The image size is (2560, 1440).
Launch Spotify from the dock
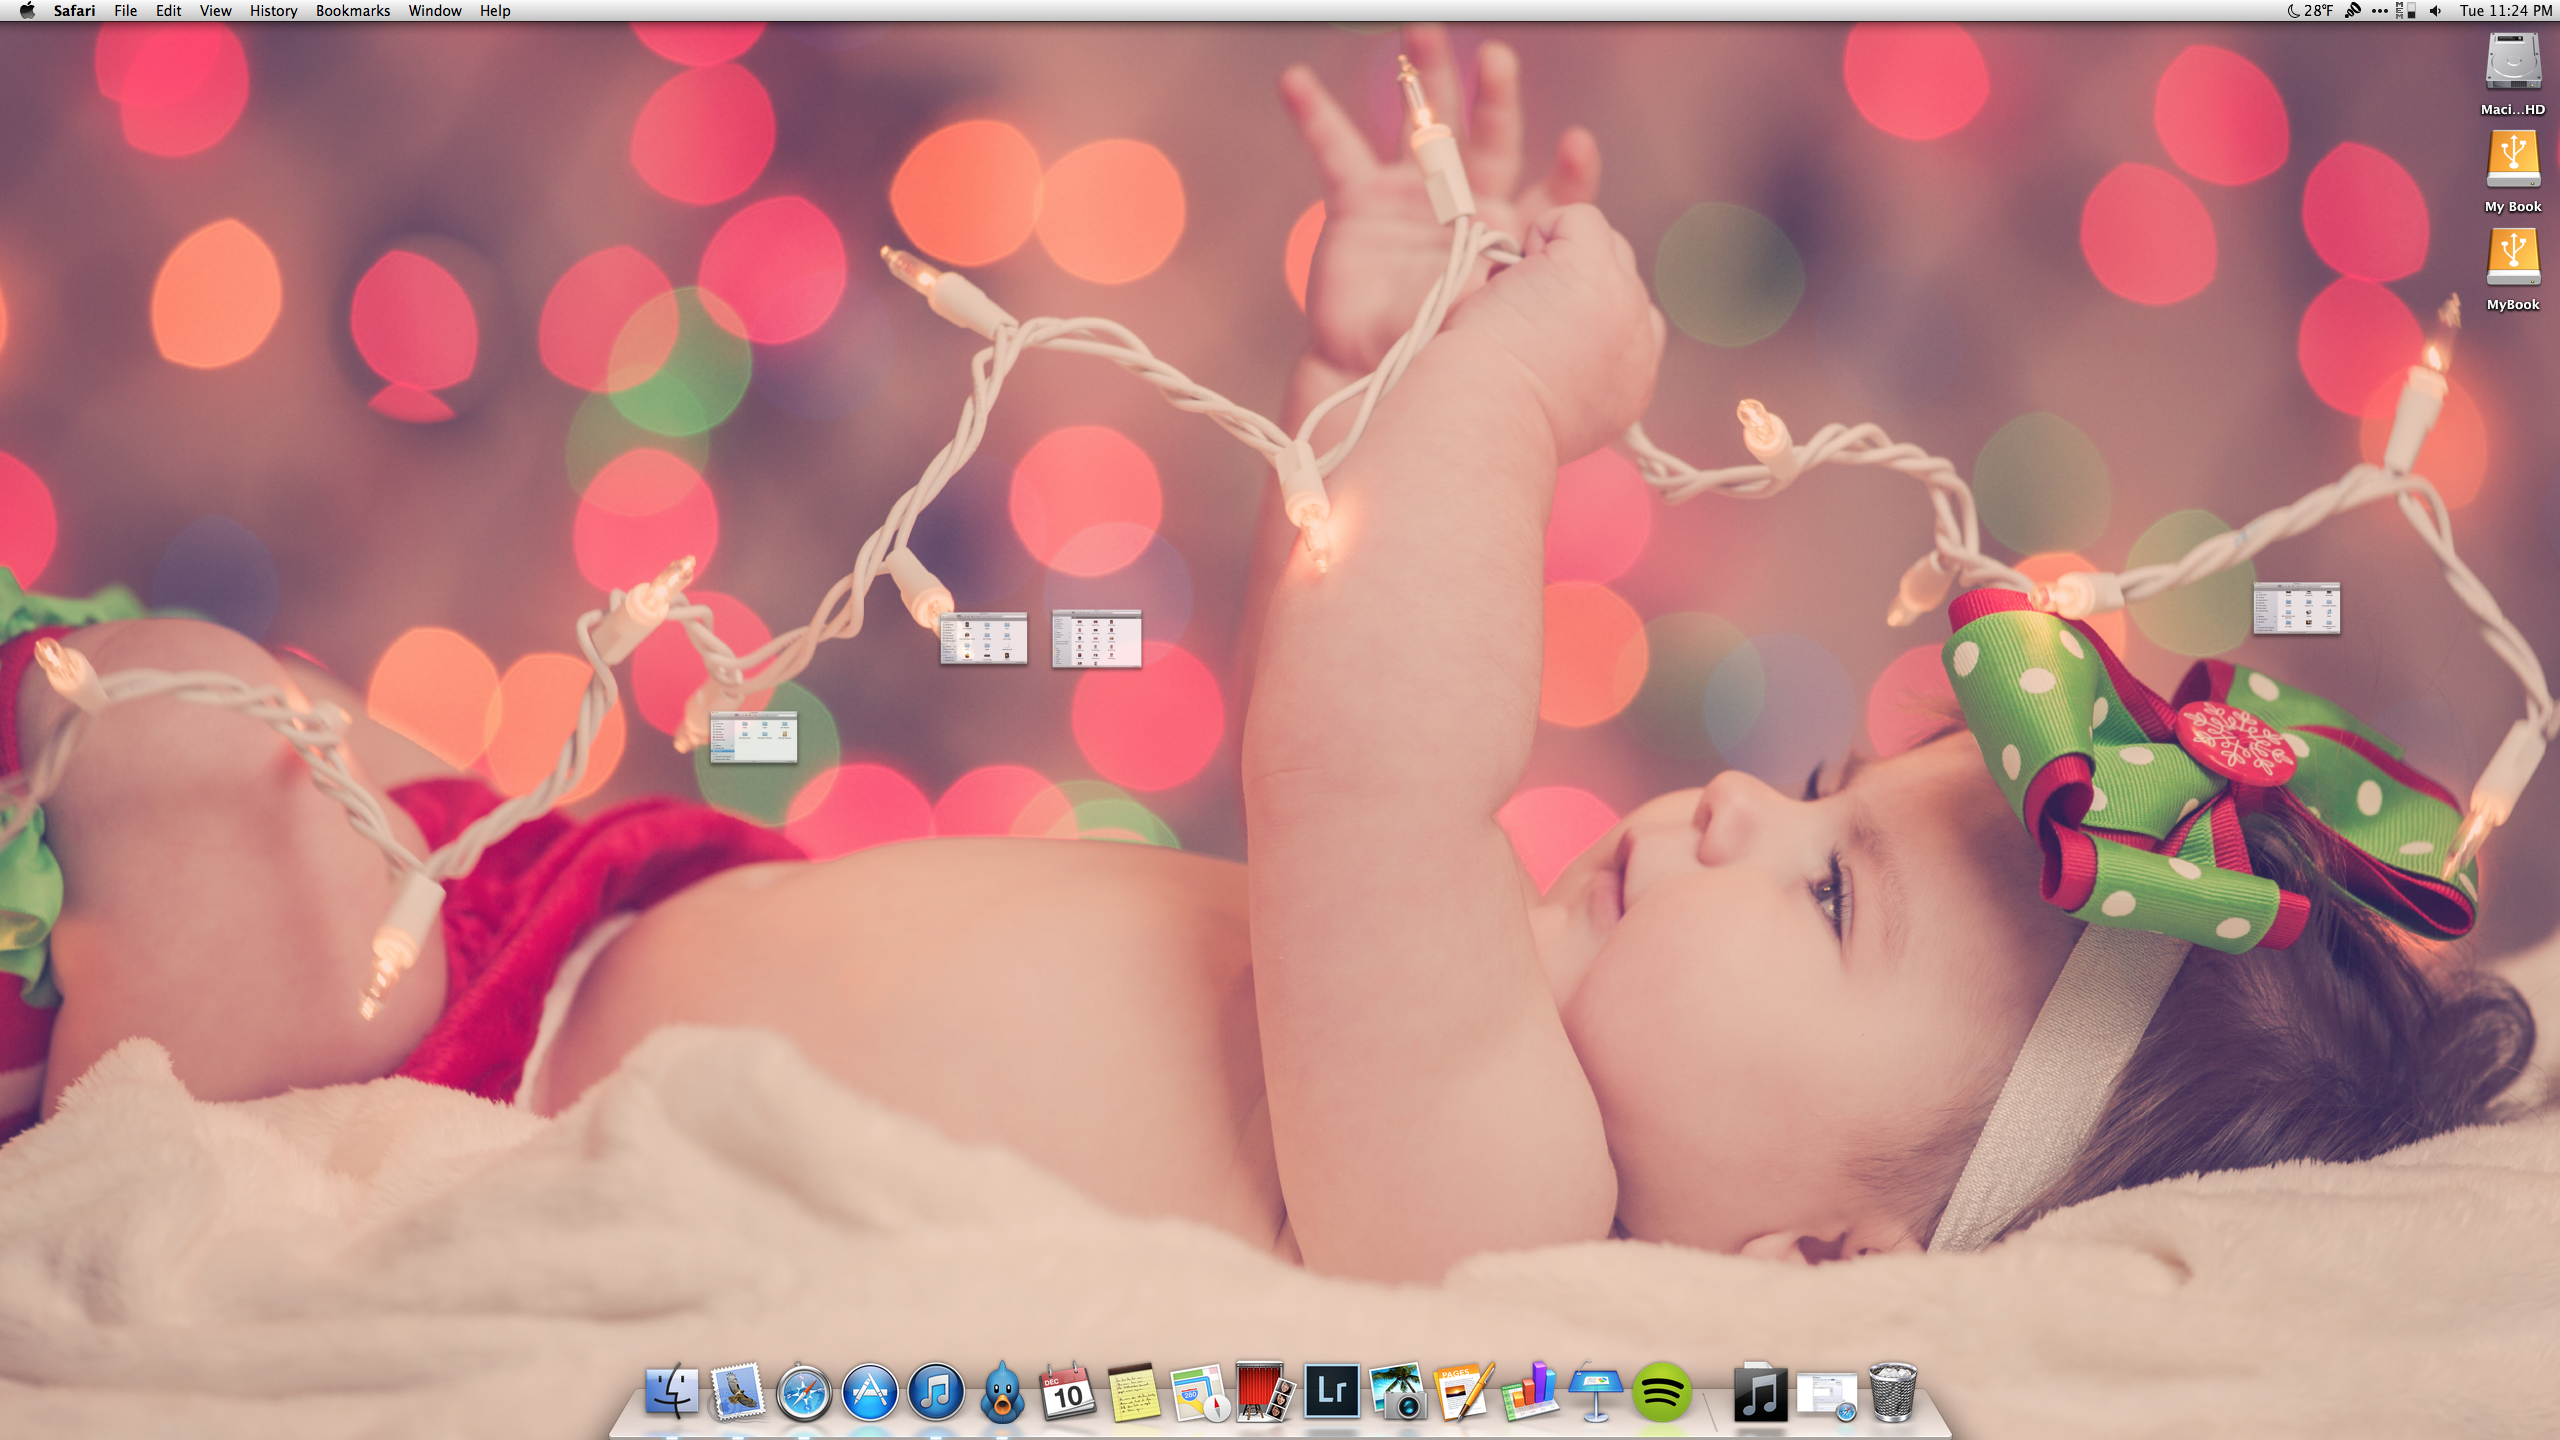[x=1661, y=1392]
